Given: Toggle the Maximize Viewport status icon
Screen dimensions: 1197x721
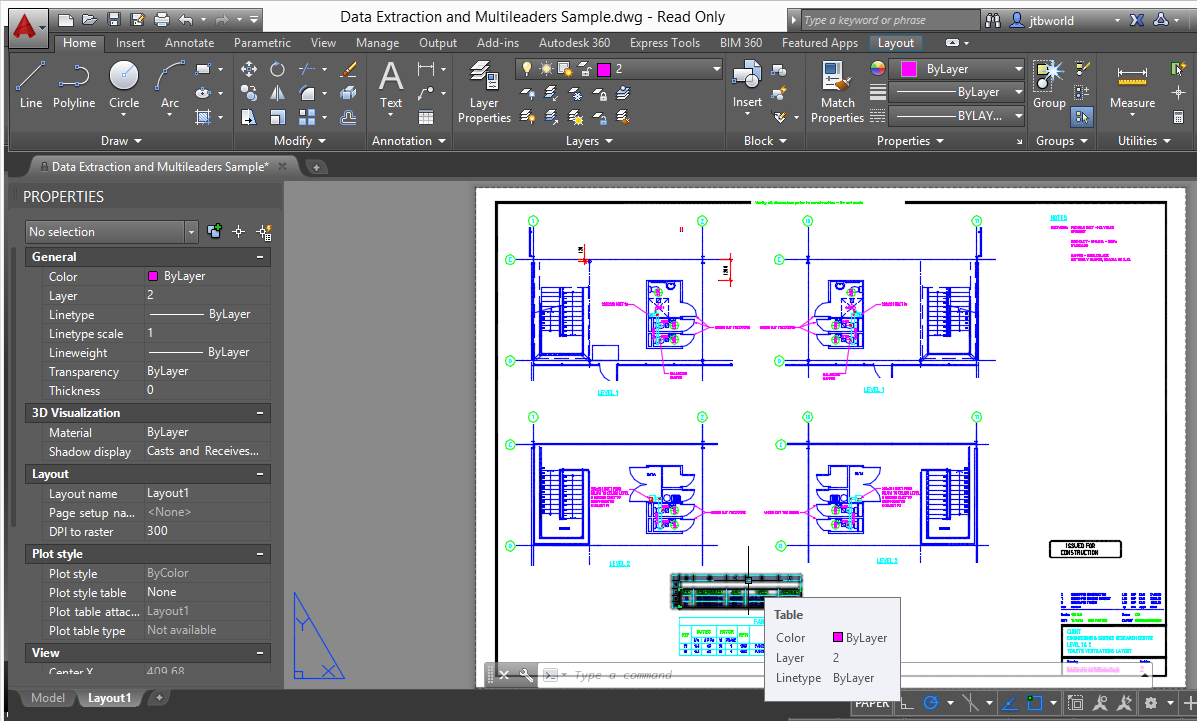Looking at the screenshot, I should [1076, 703].
